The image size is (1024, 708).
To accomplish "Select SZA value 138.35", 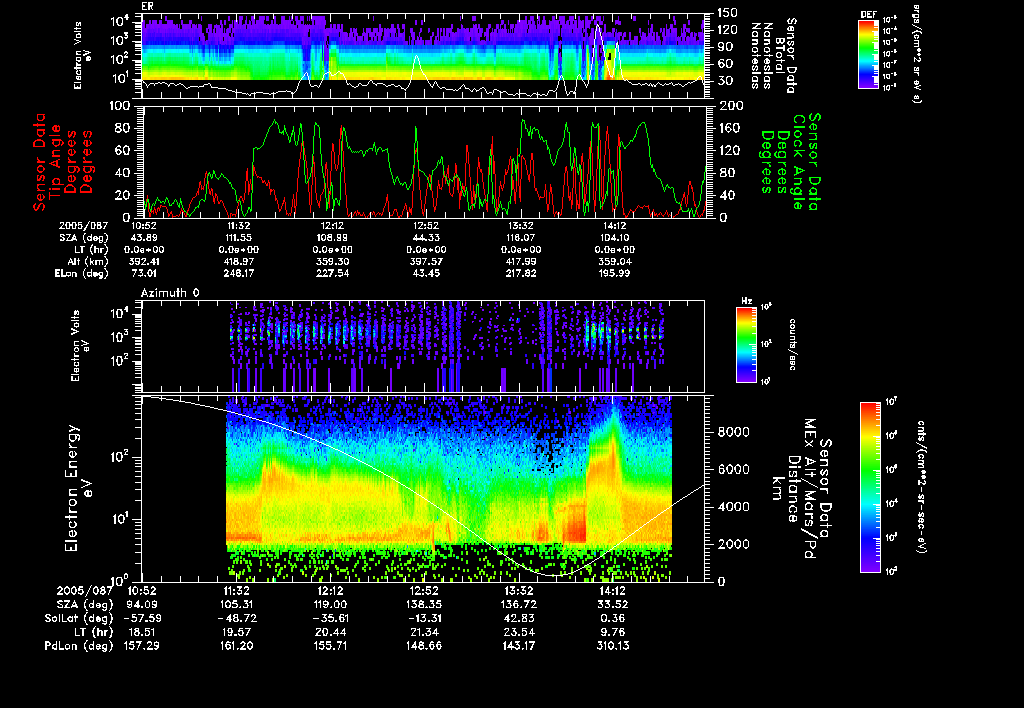I will pyautogui.click(x=424, y=605).
